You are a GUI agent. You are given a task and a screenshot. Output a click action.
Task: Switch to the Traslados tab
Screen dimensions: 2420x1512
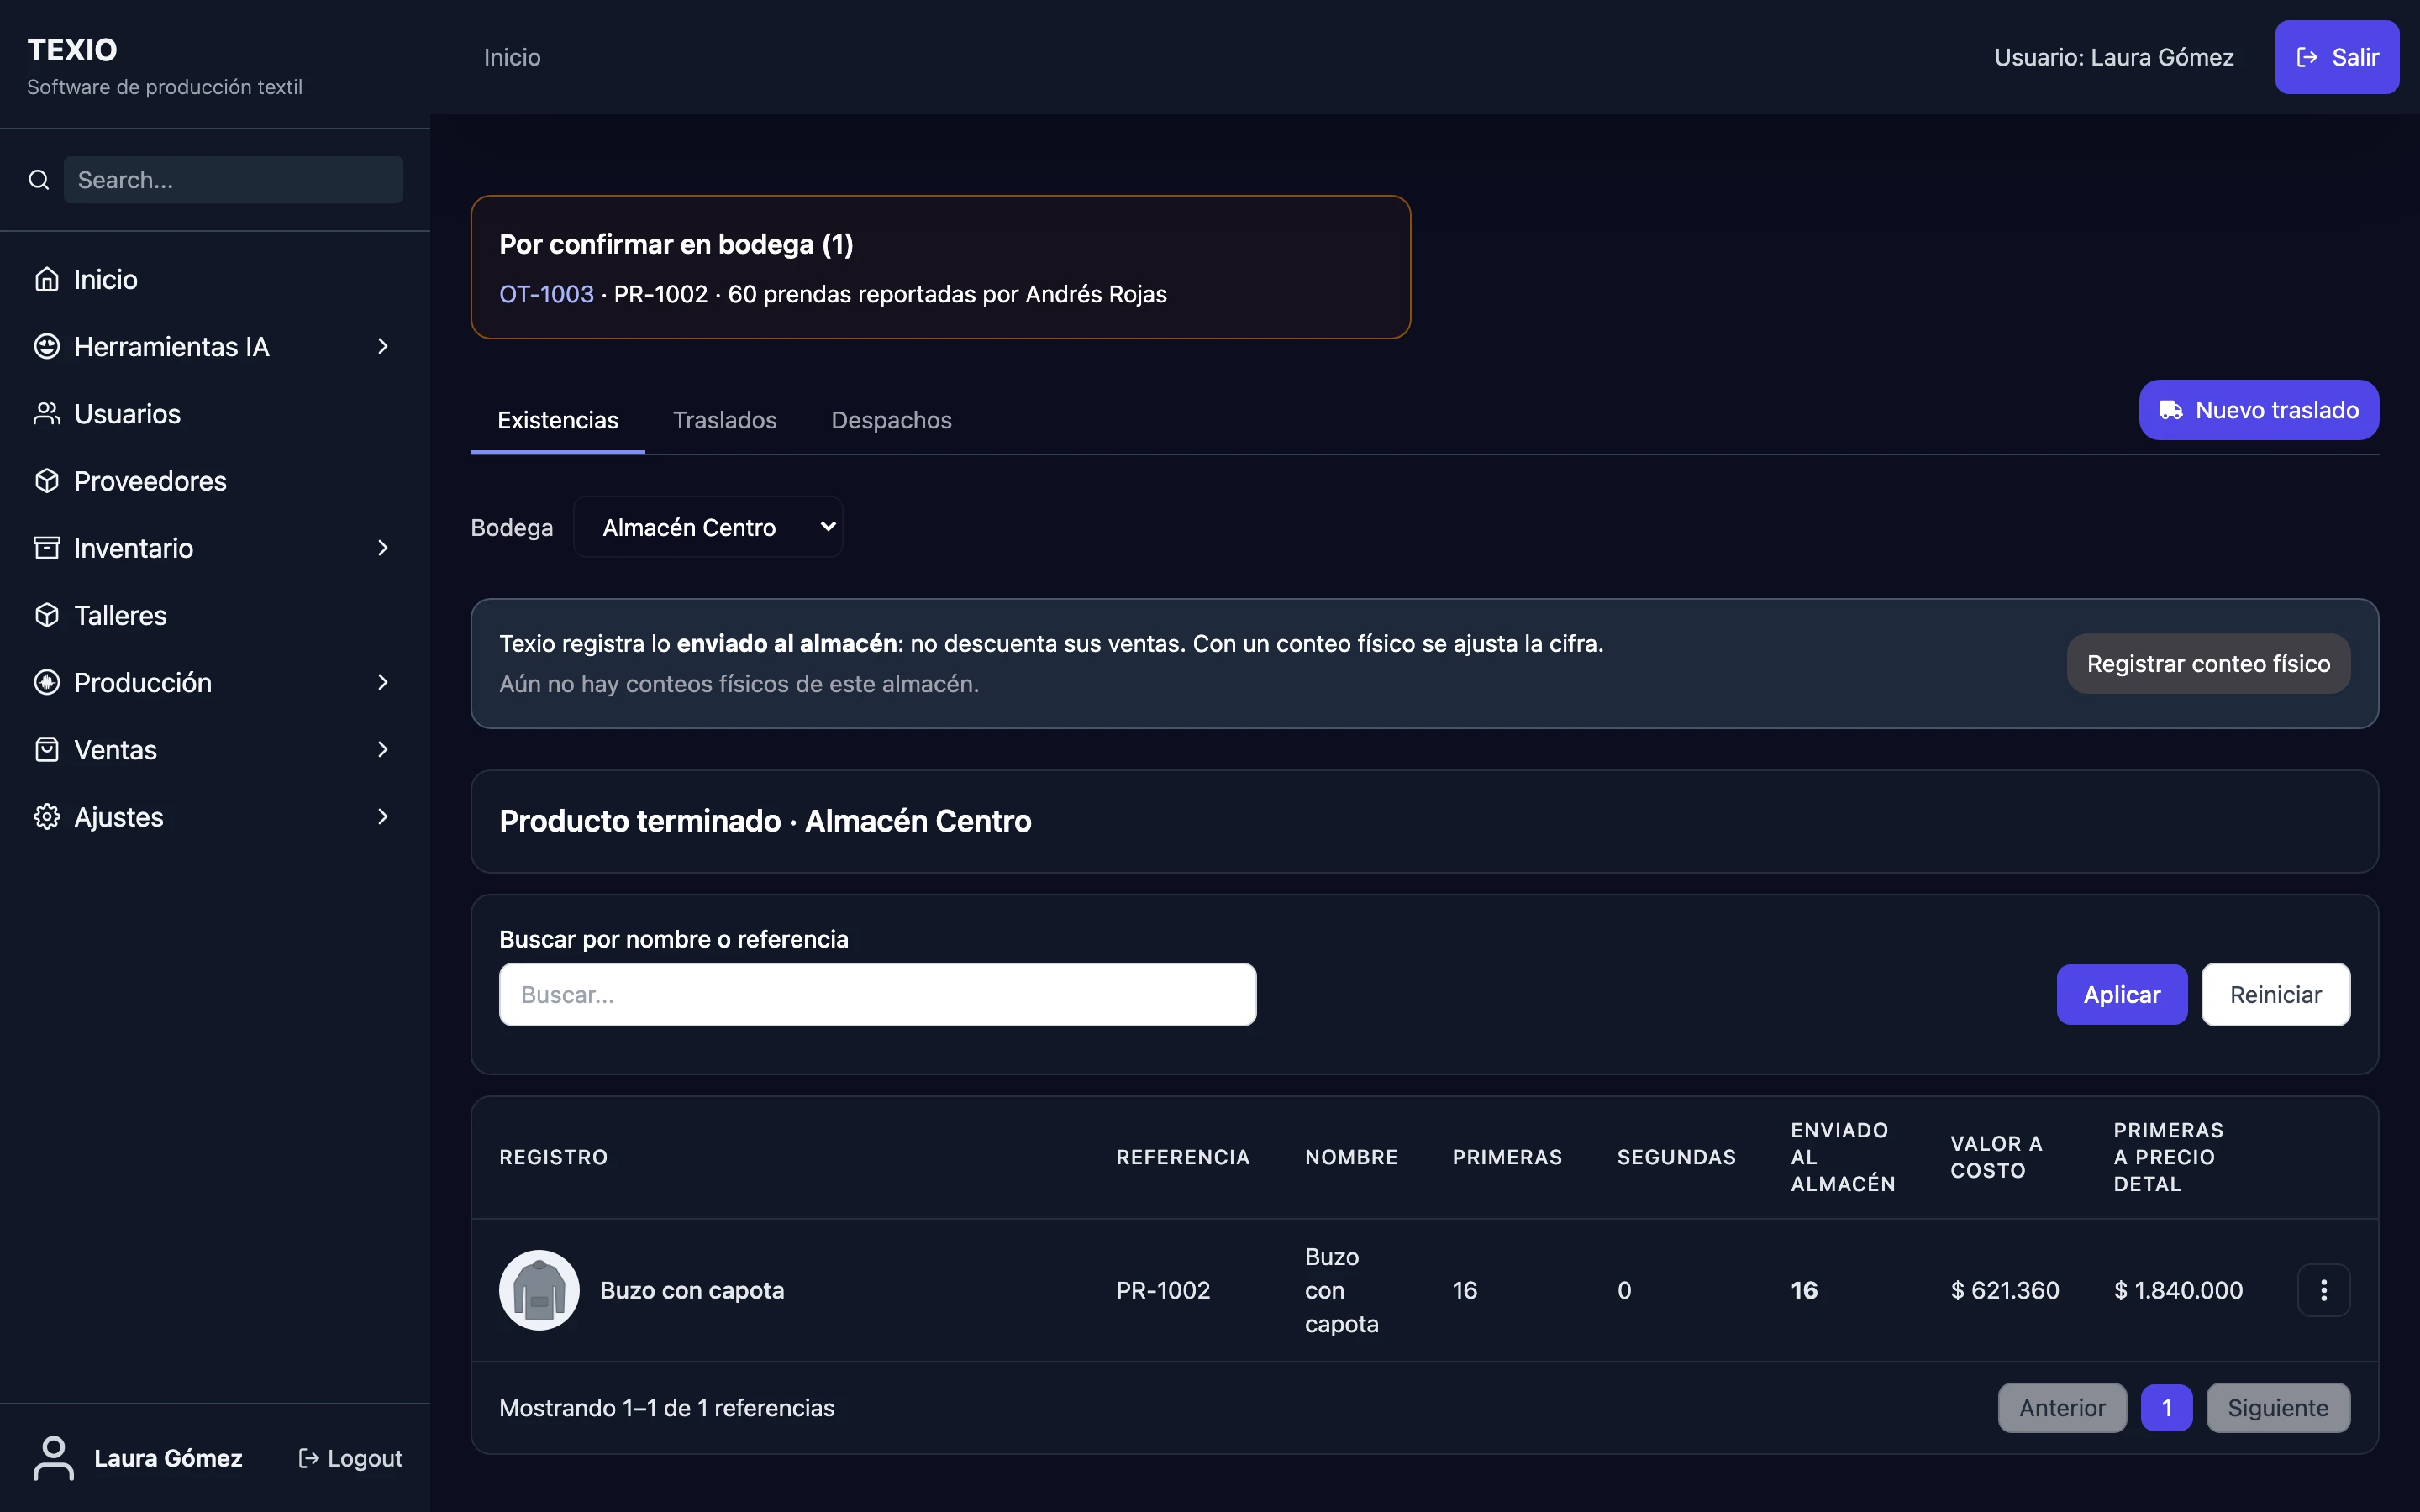725,420
